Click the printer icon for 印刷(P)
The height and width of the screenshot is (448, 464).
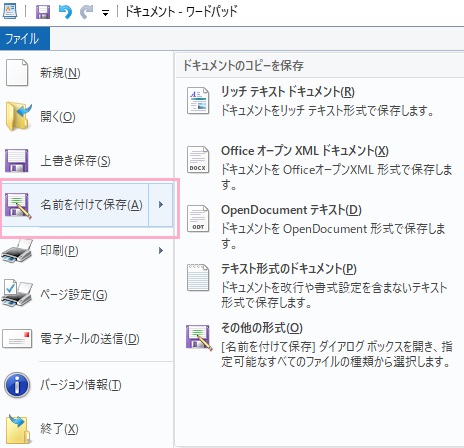point(17,251)
